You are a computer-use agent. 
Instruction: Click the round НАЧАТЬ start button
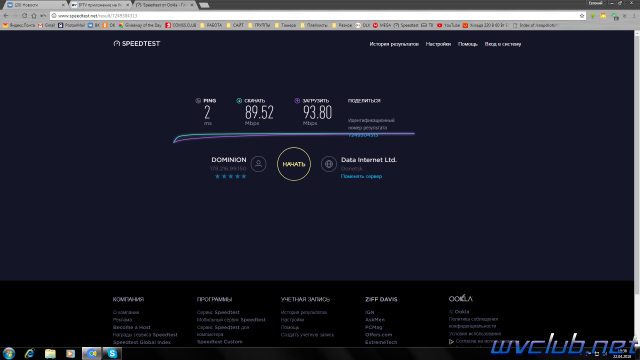click(294, 164)
